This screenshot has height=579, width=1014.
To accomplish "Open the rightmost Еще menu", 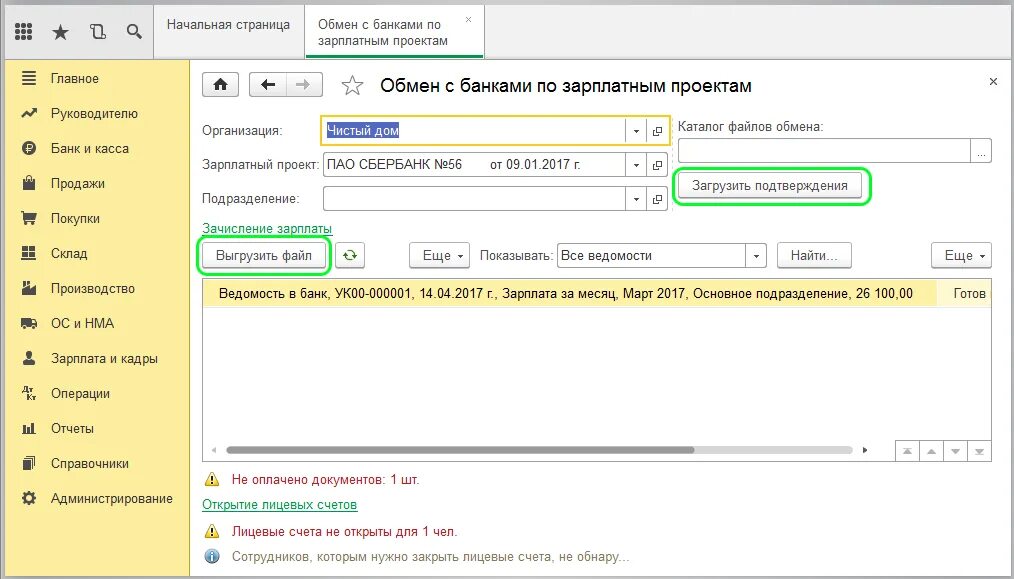I will (x=961, y=256).
